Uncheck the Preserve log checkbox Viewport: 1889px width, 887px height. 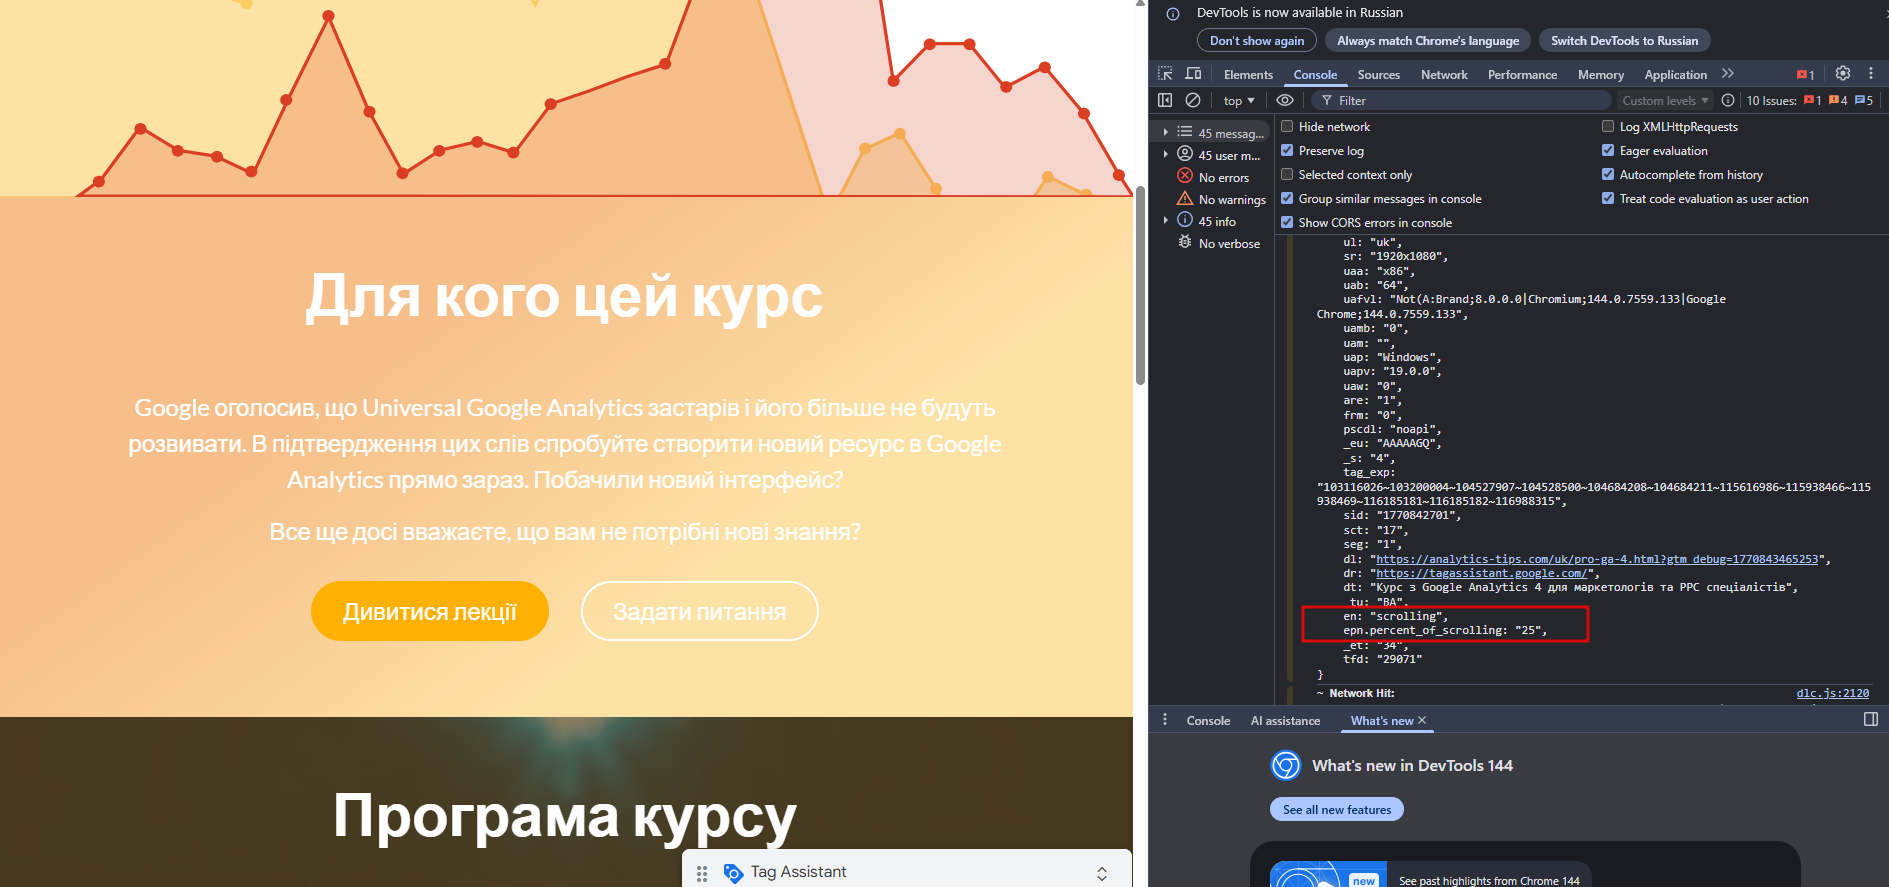pos(1288,150)
